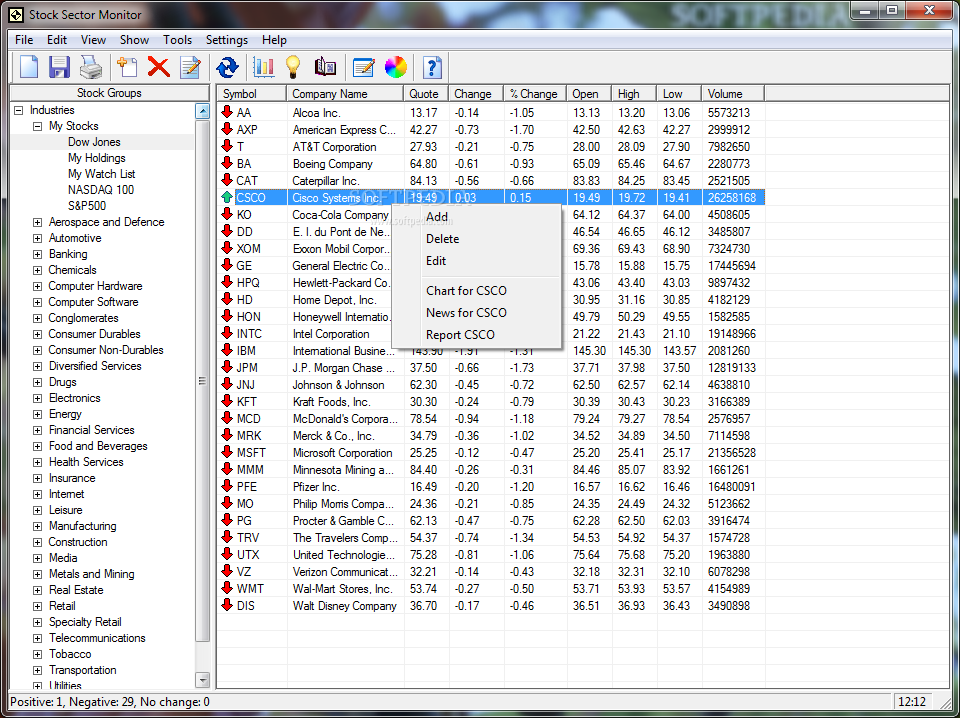This screenshot has width=960, height=718.
Task: Click the bar chart toolbar icon
Action: (x=263, y=67)
